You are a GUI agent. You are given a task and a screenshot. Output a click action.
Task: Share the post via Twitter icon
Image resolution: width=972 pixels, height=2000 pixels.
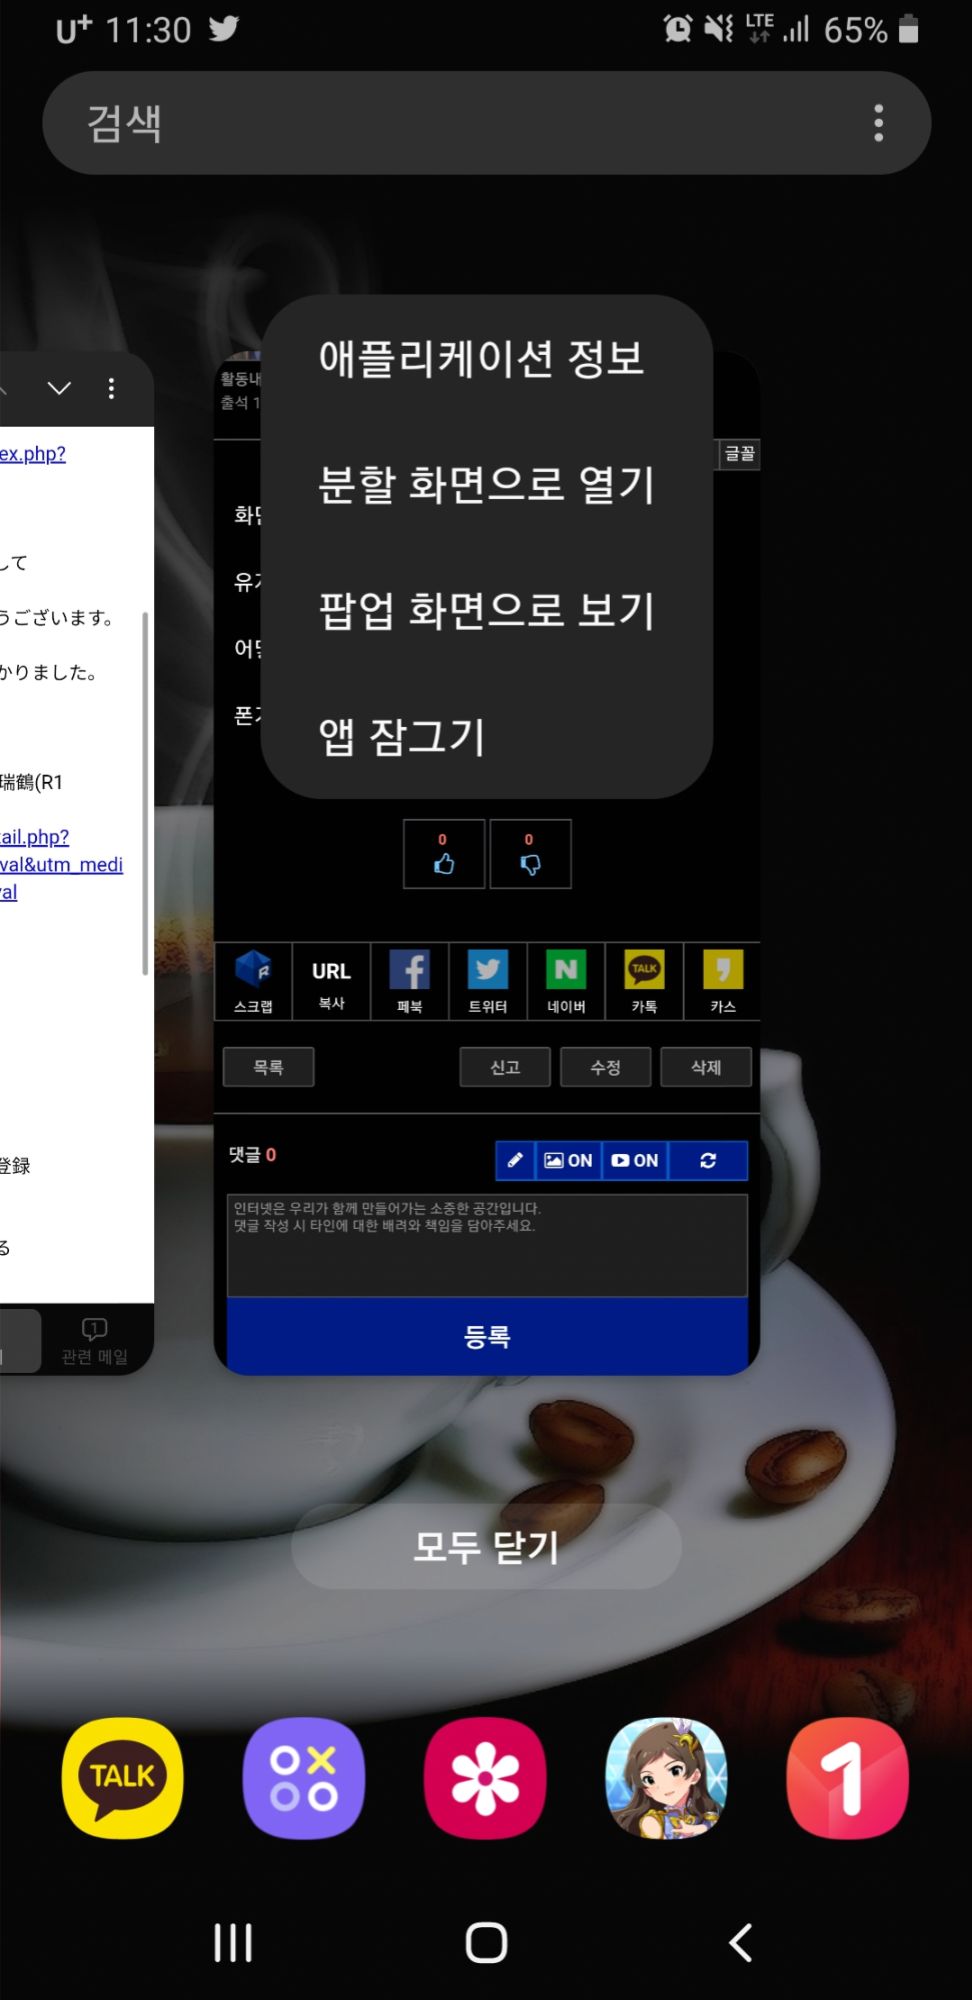[488, 981]
